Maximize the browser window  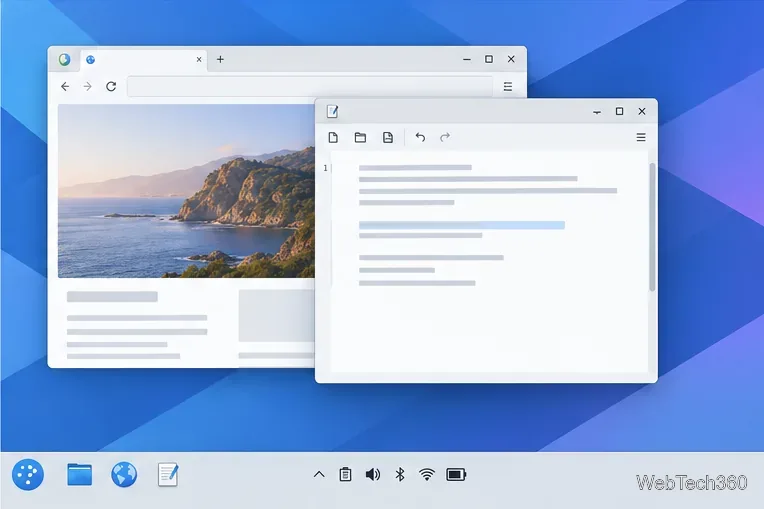[x=489, y=59]
